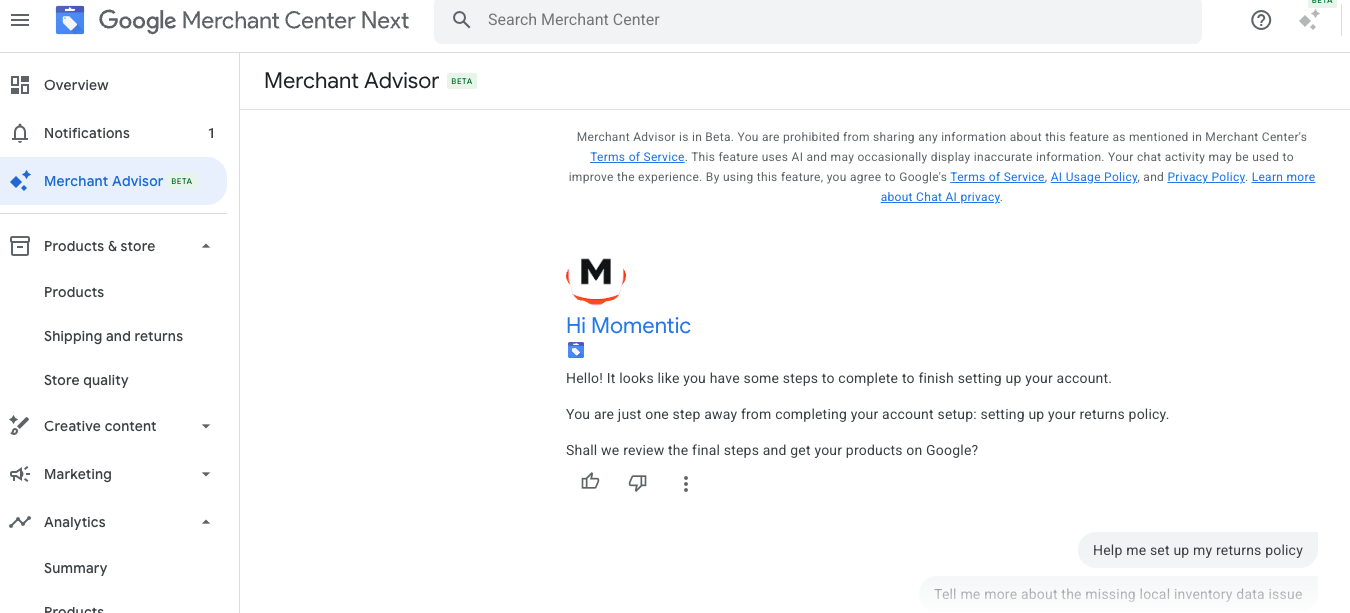The width and height of the screenshot is (1350, 613).
Task: Click the search magnifier icon
Action: point(461,20)
